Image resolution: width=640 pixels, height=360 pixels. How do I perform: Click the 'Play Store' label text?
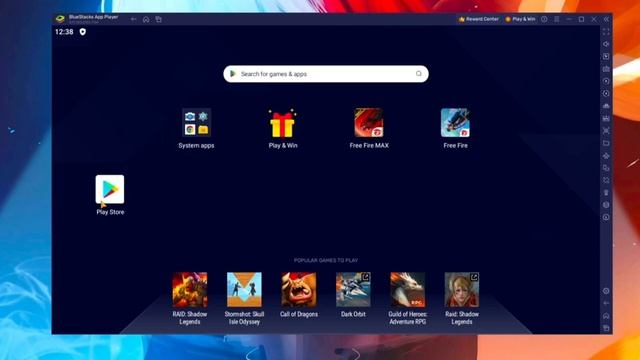coord(110,212)
